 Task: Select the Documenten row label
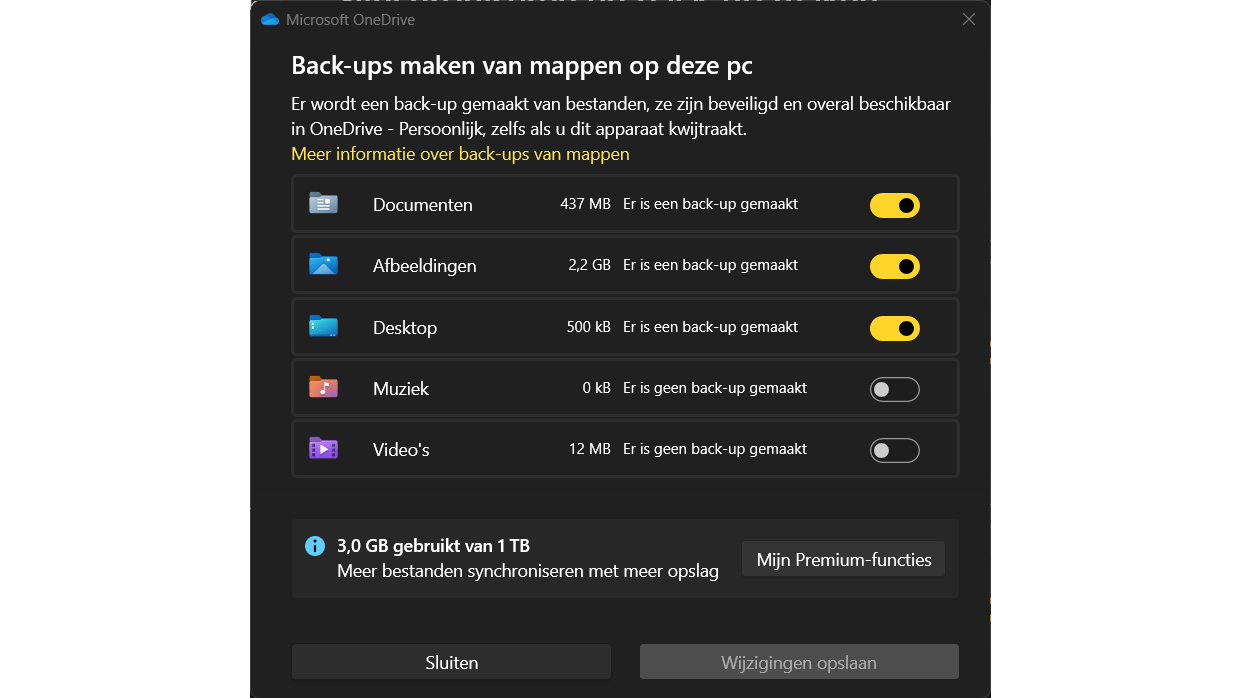(x=422, y=205)
